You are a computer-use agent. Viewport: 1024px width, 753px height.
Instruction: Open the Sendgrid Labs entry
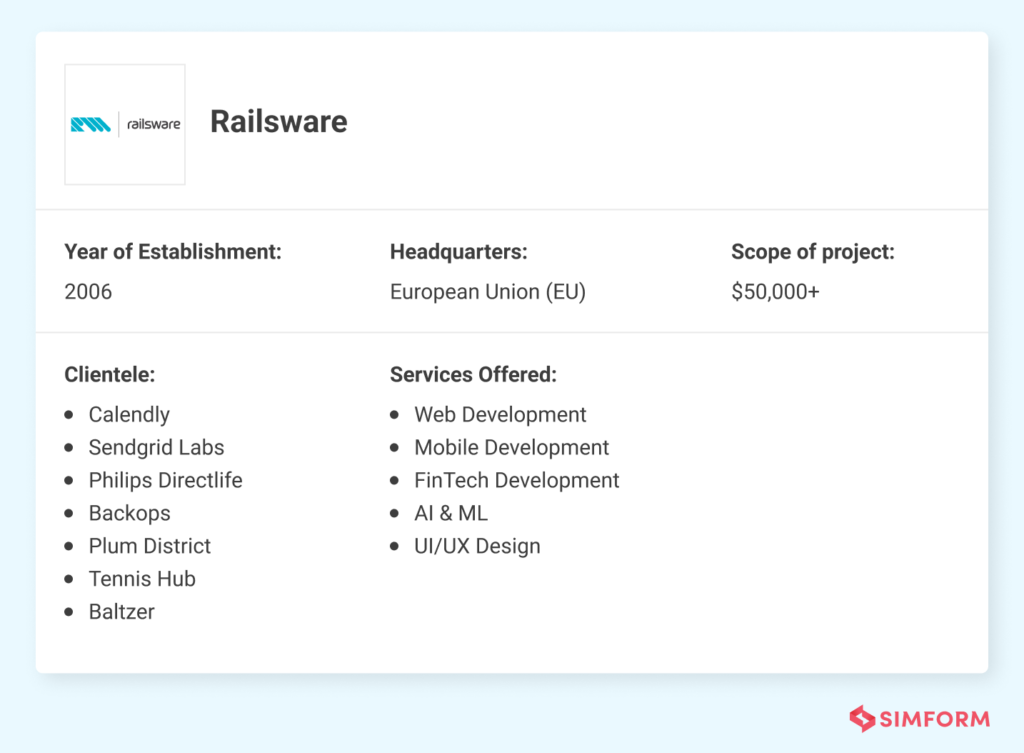156,447
